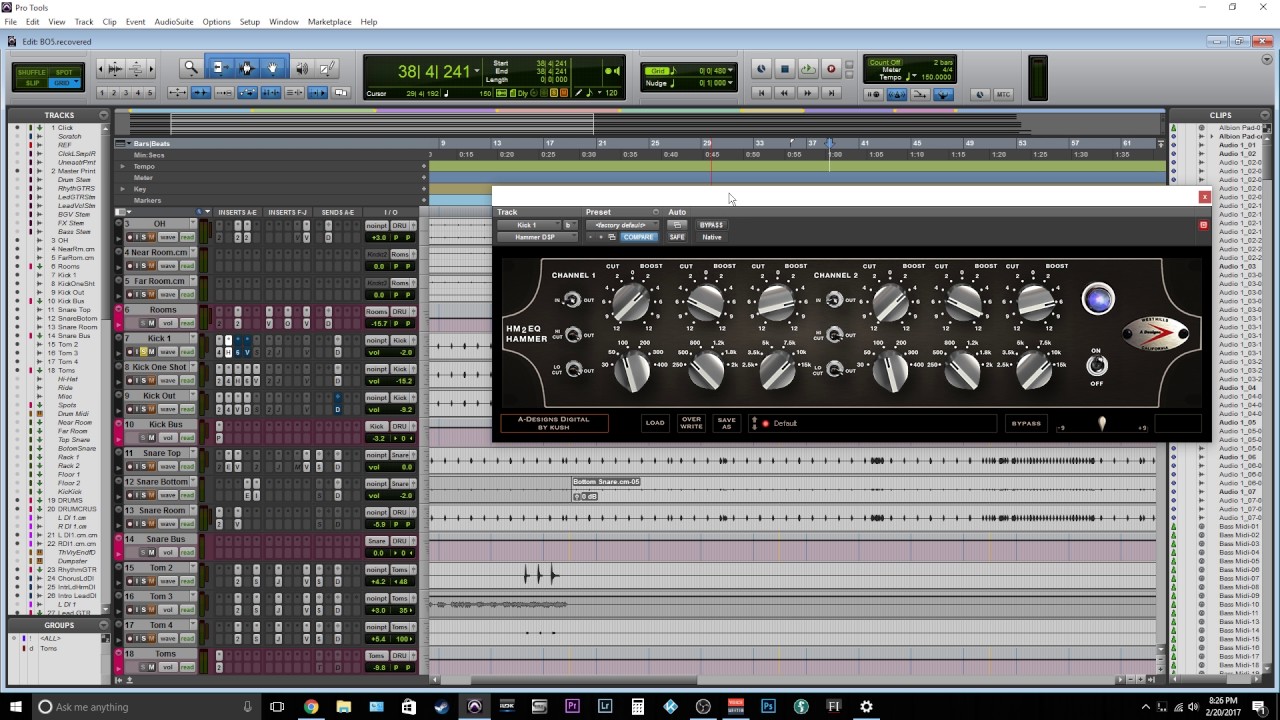
Task: Select the Bottom Snare.cm-05 clip
Action: click(606, 482)
